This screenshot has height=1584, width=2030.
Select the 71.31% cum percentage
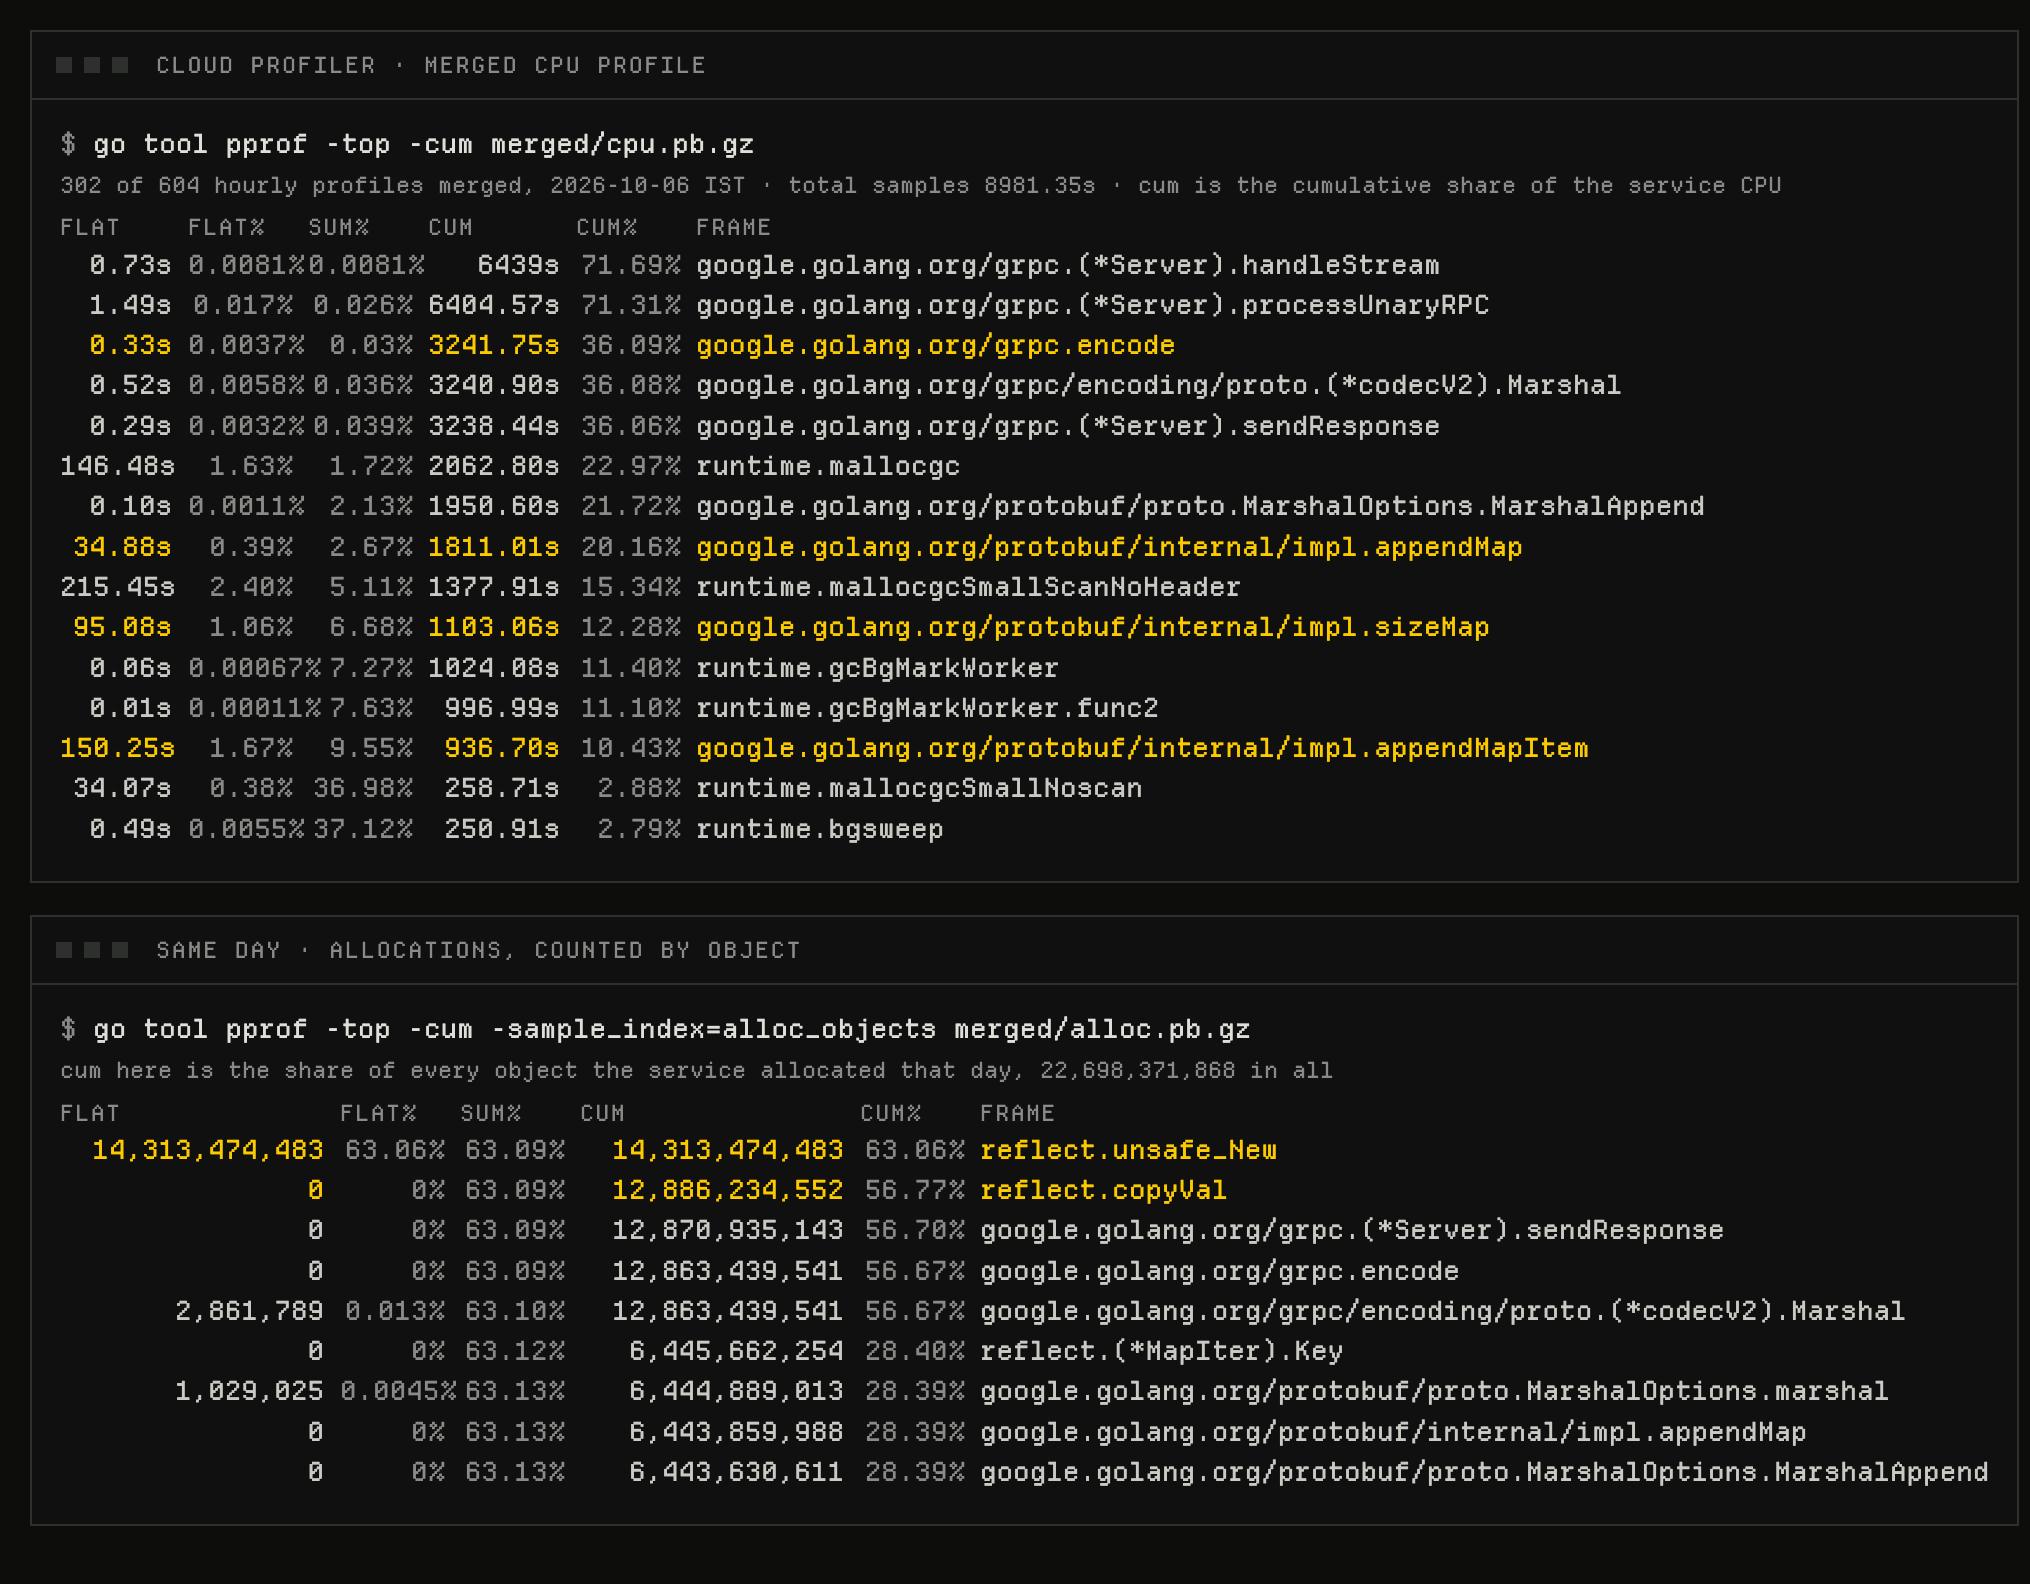[631, 305]
